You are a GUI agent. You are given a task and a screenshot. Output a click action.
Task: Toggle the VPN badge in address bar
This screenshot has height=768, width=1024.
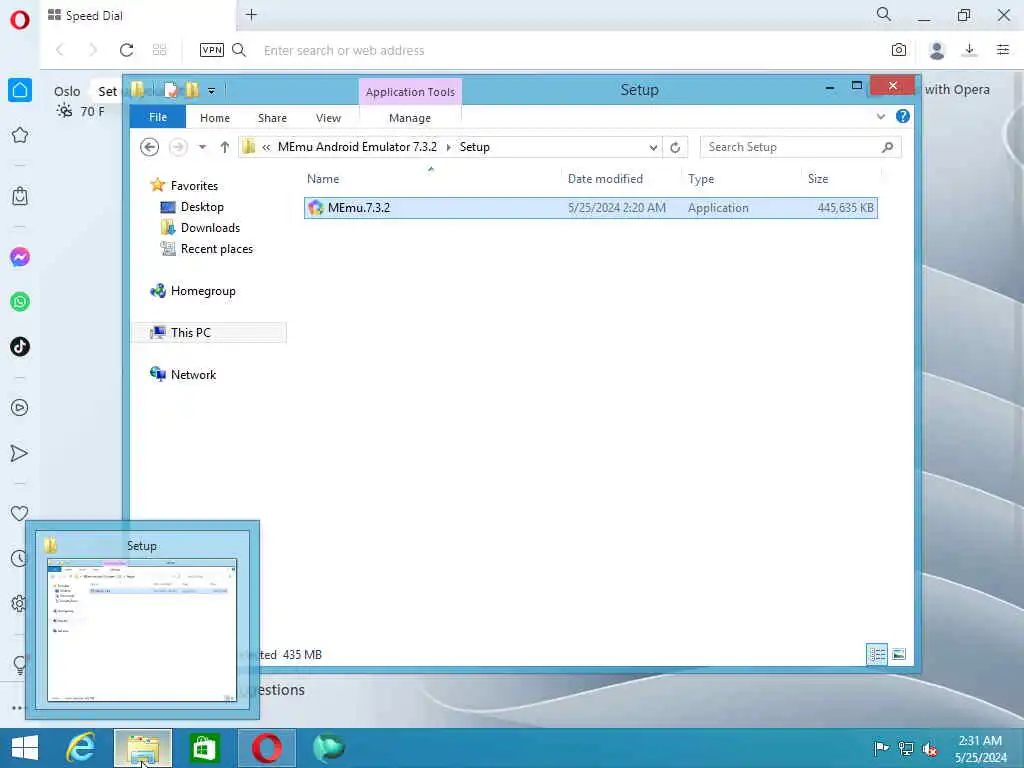click(212, 50)
